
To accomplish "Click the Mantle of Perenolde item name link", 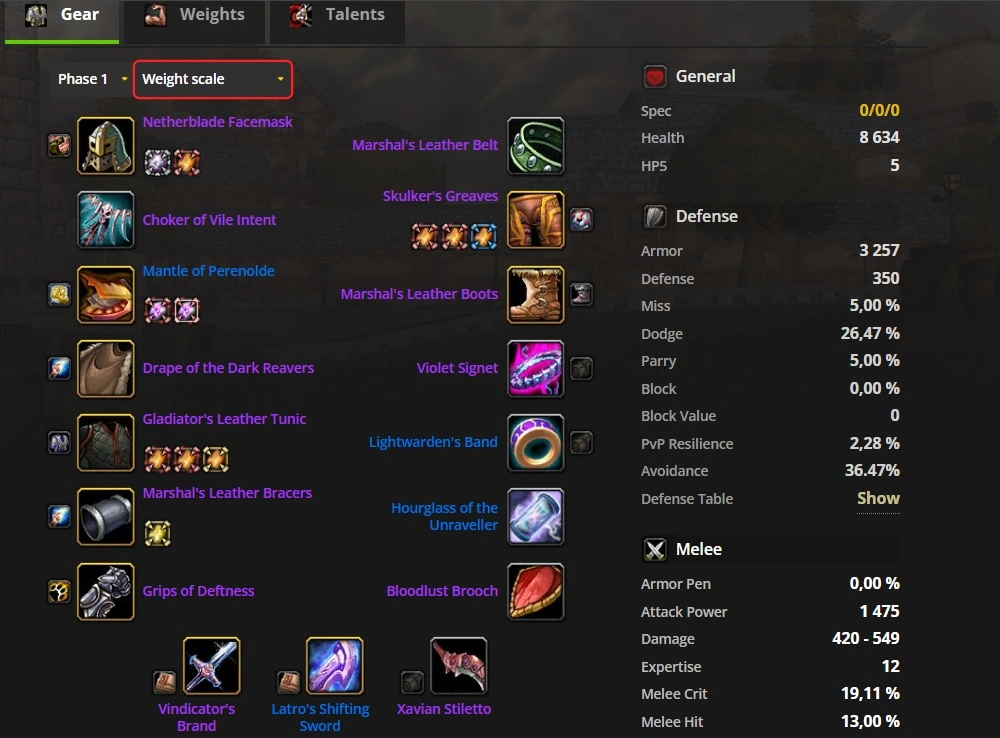I will tap(209, 270).
